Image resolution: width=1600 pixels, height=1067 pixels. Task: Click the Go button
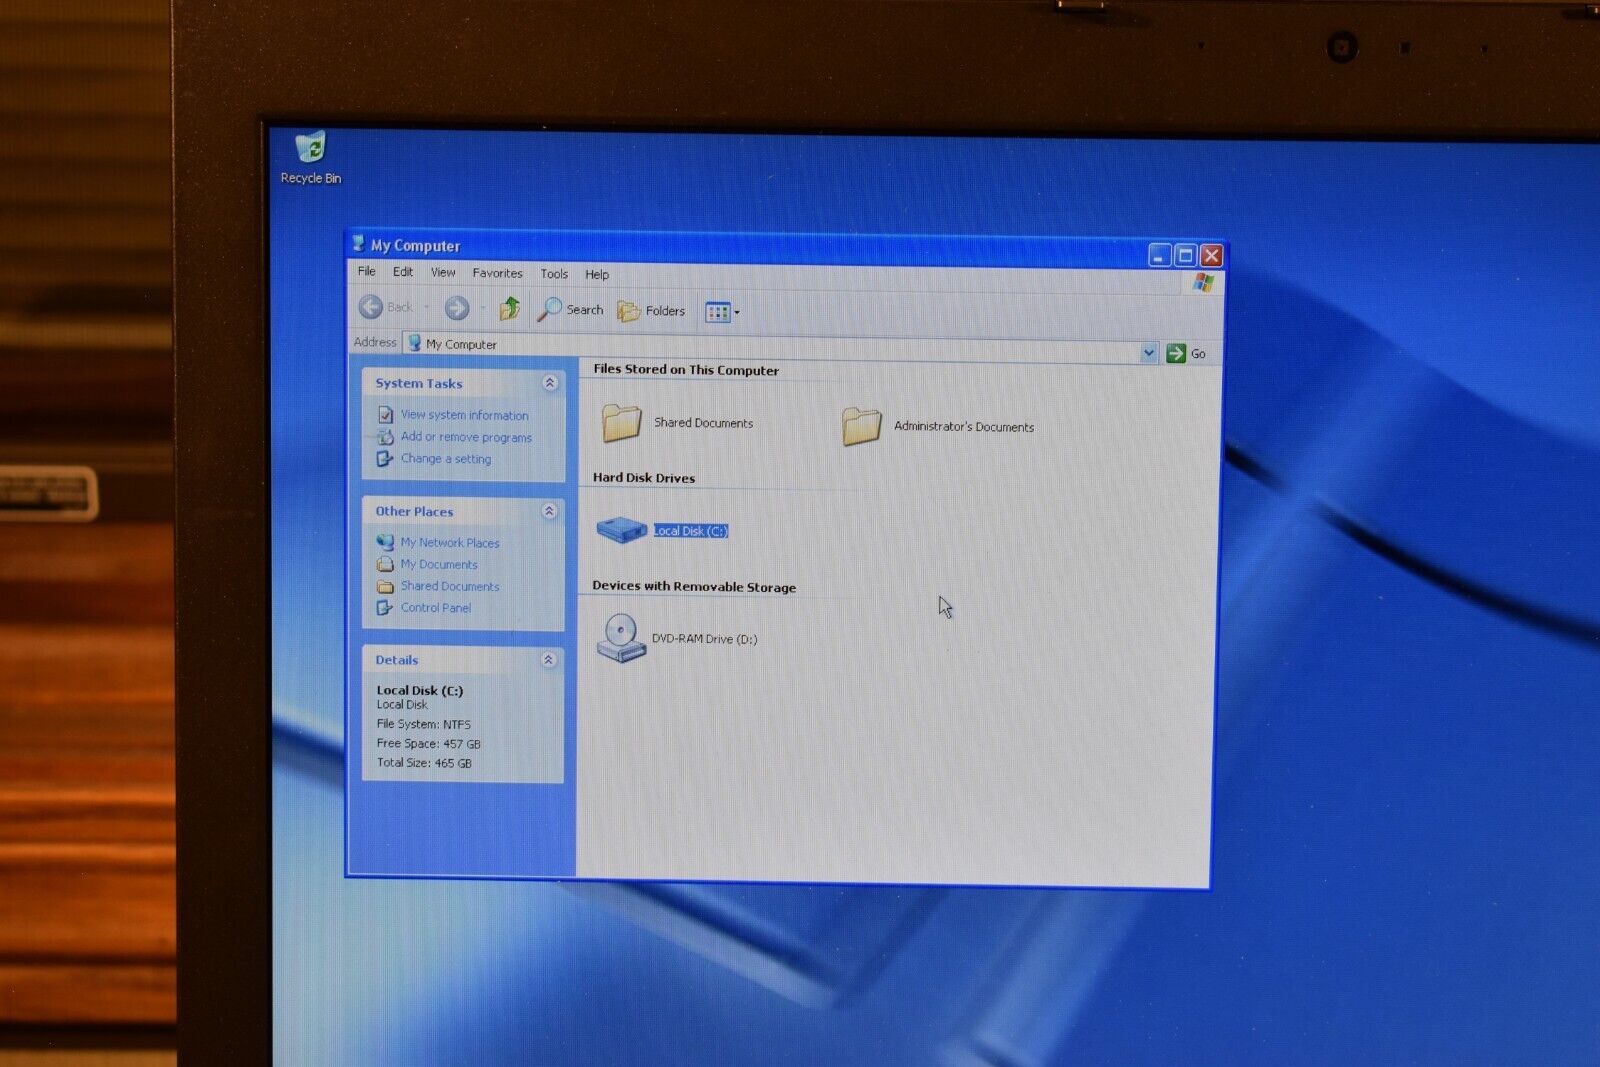pyautogui.click(x=1186, y=353)
